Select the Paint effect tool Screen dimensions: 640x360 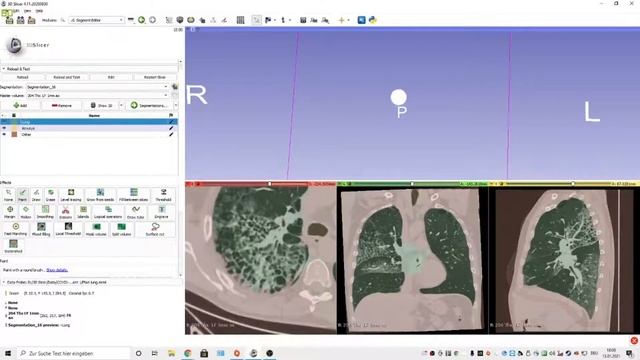22,195
